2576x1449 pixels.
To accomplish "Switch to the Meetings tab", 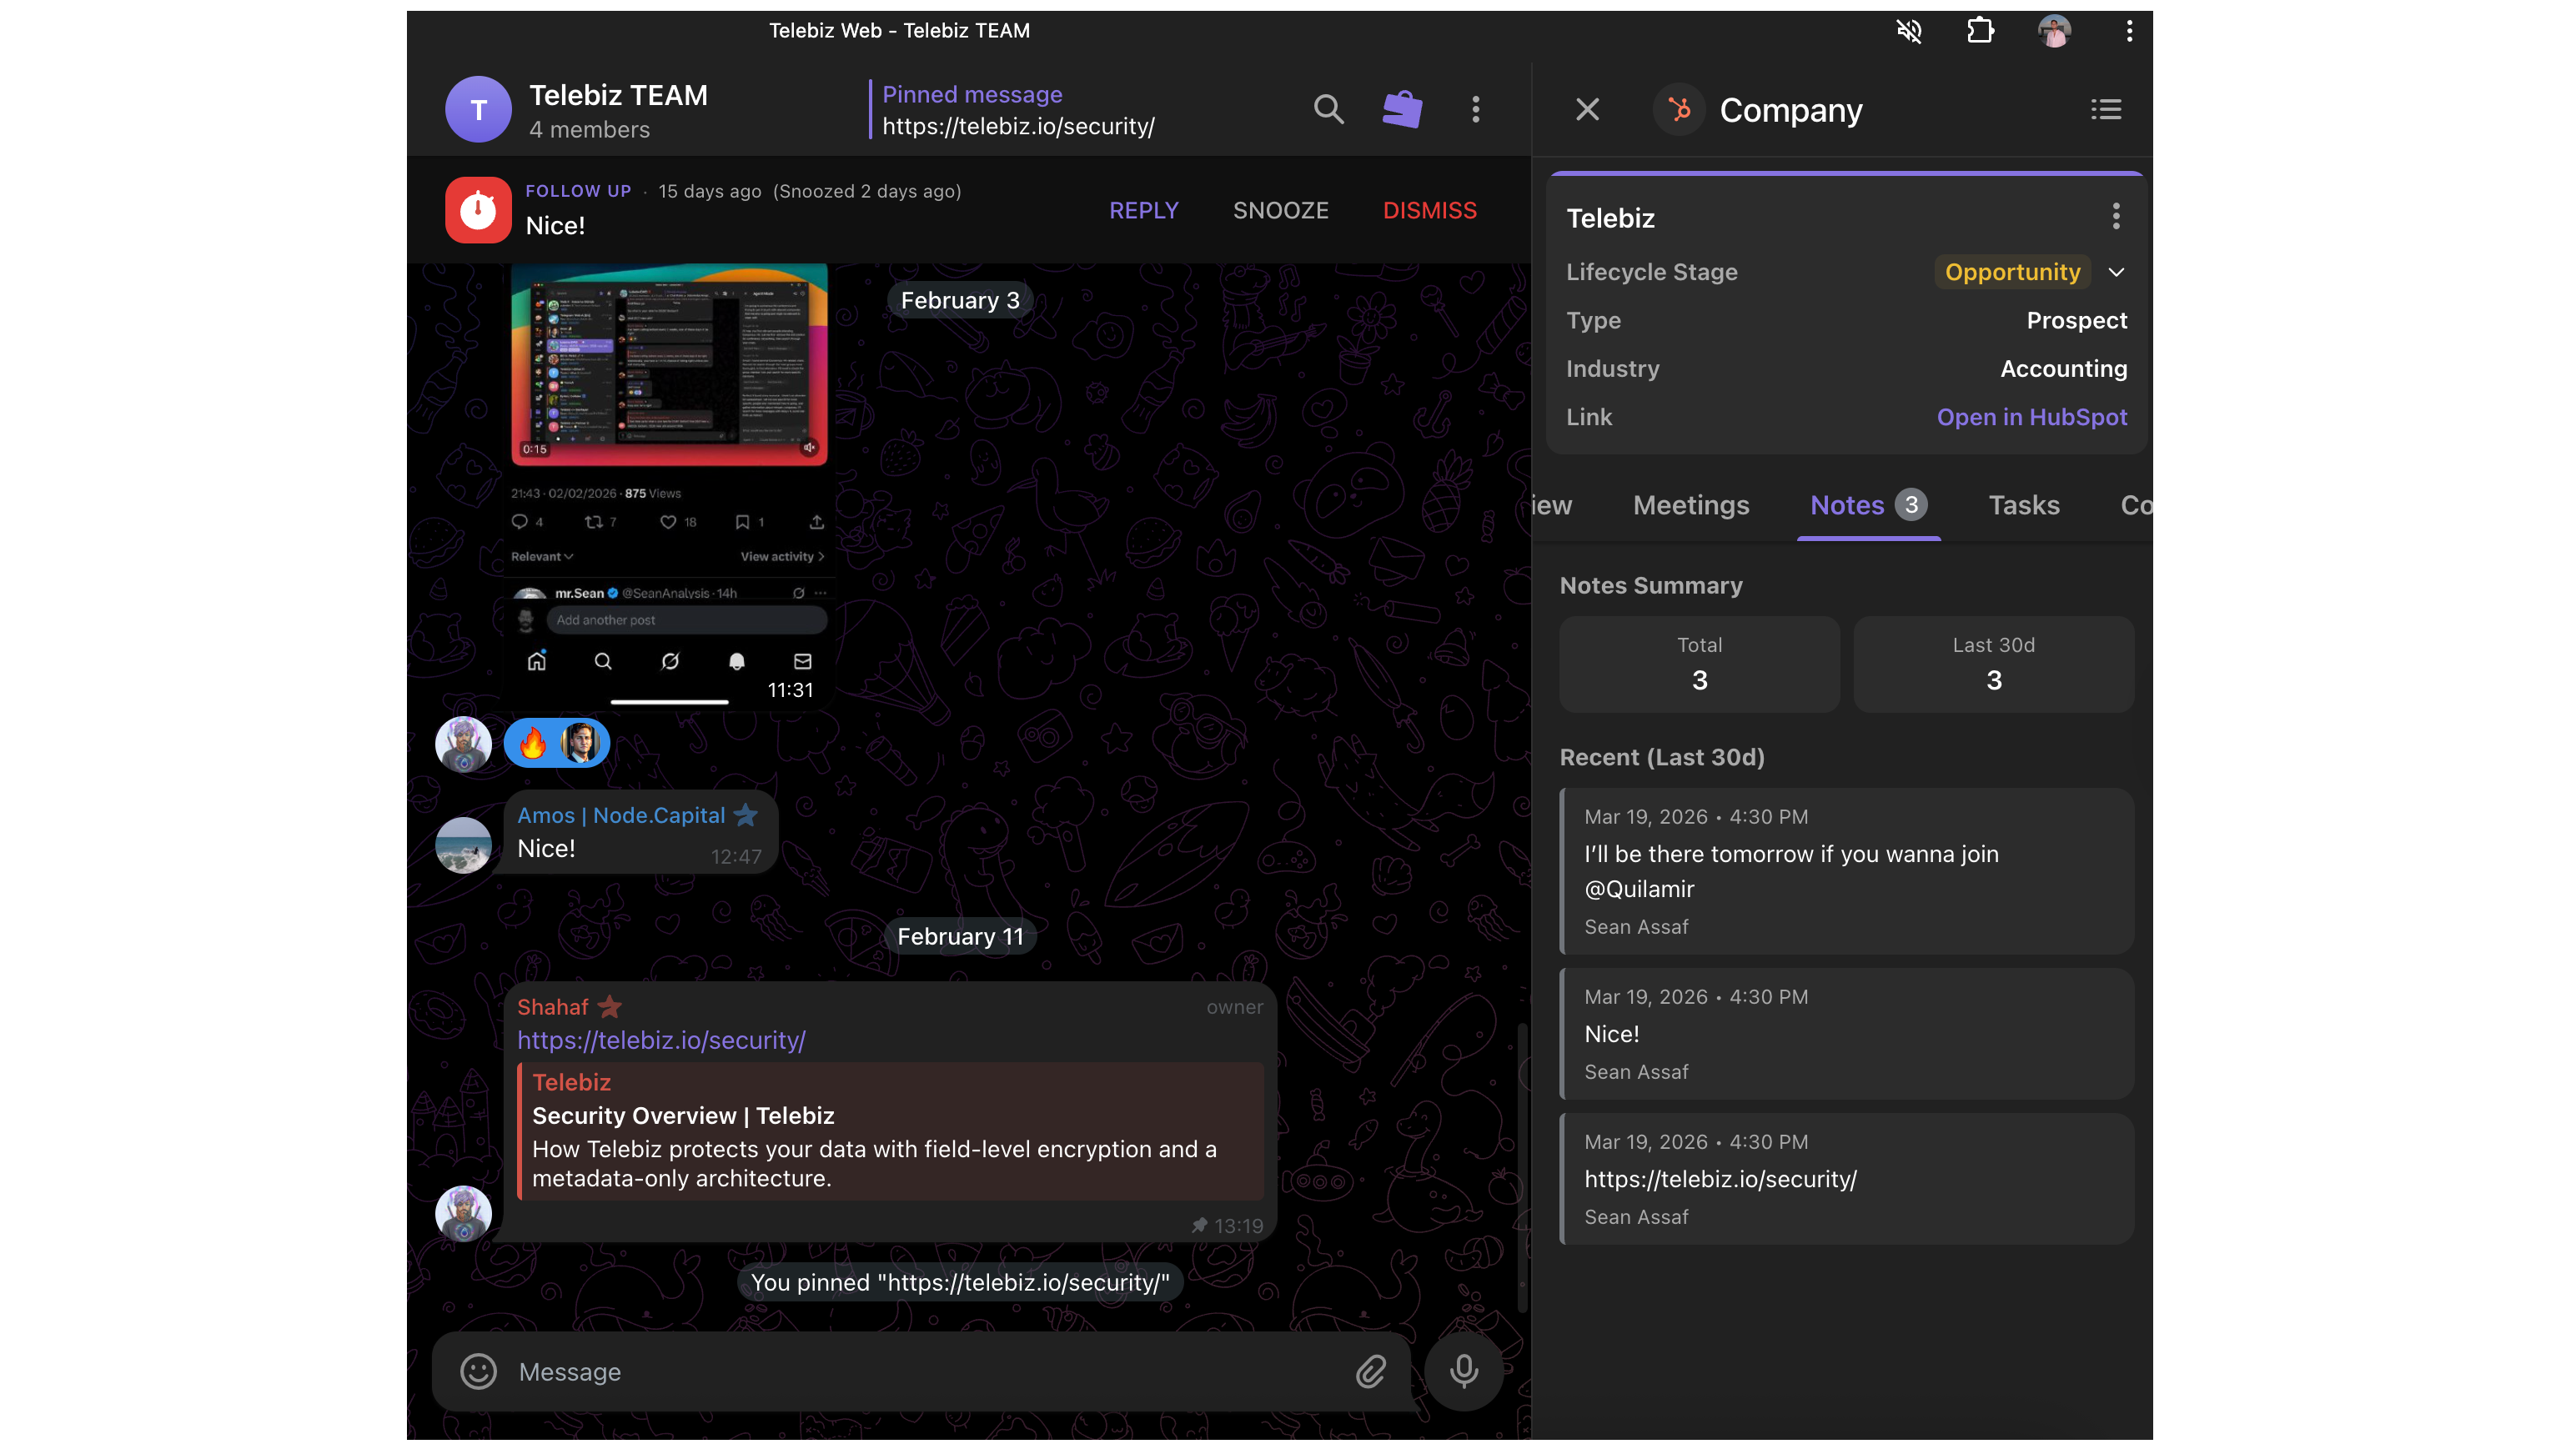I will [1691, 505].
